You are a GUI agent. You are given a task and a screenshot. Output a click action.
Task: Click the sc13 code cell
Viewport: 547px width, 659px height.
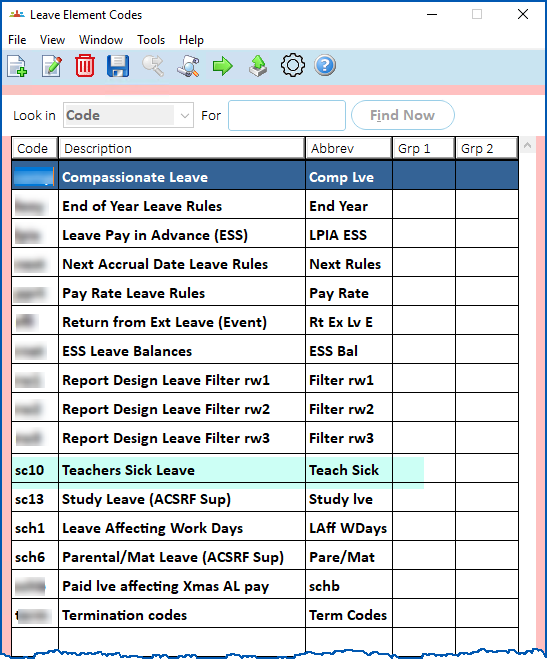click(35, 498)
